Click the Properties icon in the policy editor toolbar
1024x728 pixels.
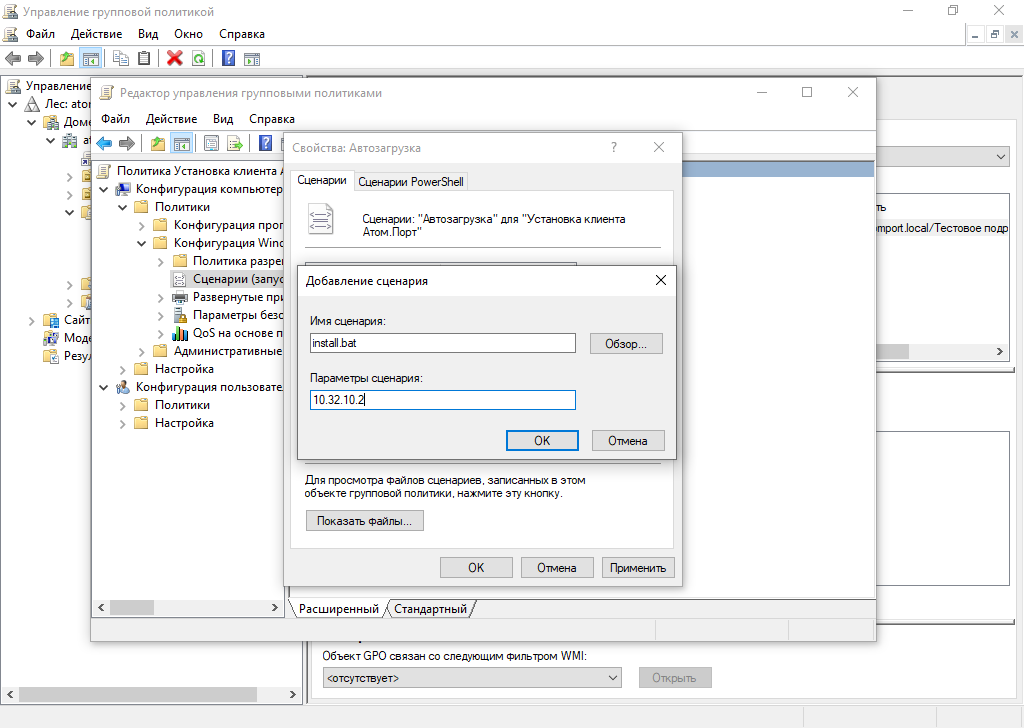(x=211, y=143)
